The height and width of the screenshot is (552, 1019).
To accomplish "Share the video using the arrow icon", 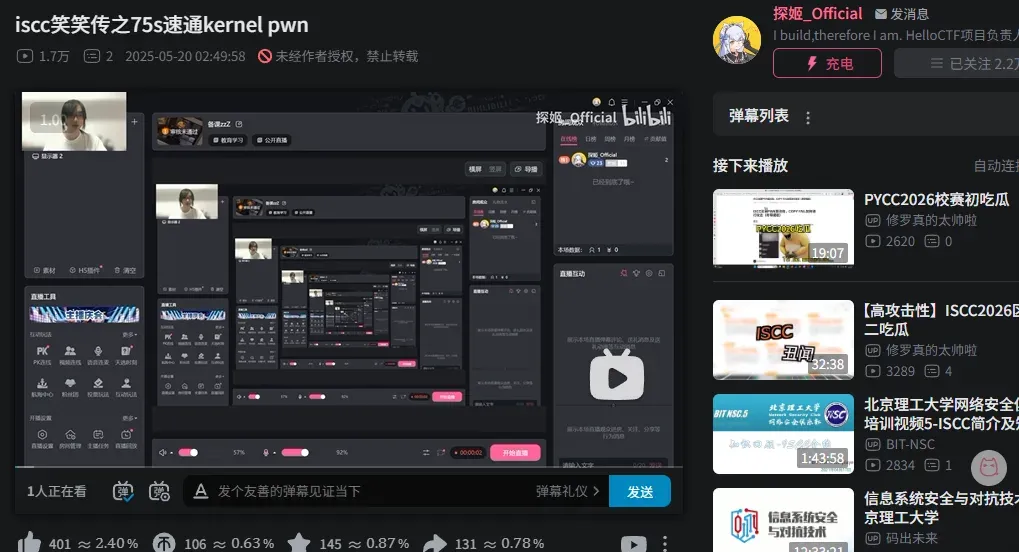I will [435, 542].
